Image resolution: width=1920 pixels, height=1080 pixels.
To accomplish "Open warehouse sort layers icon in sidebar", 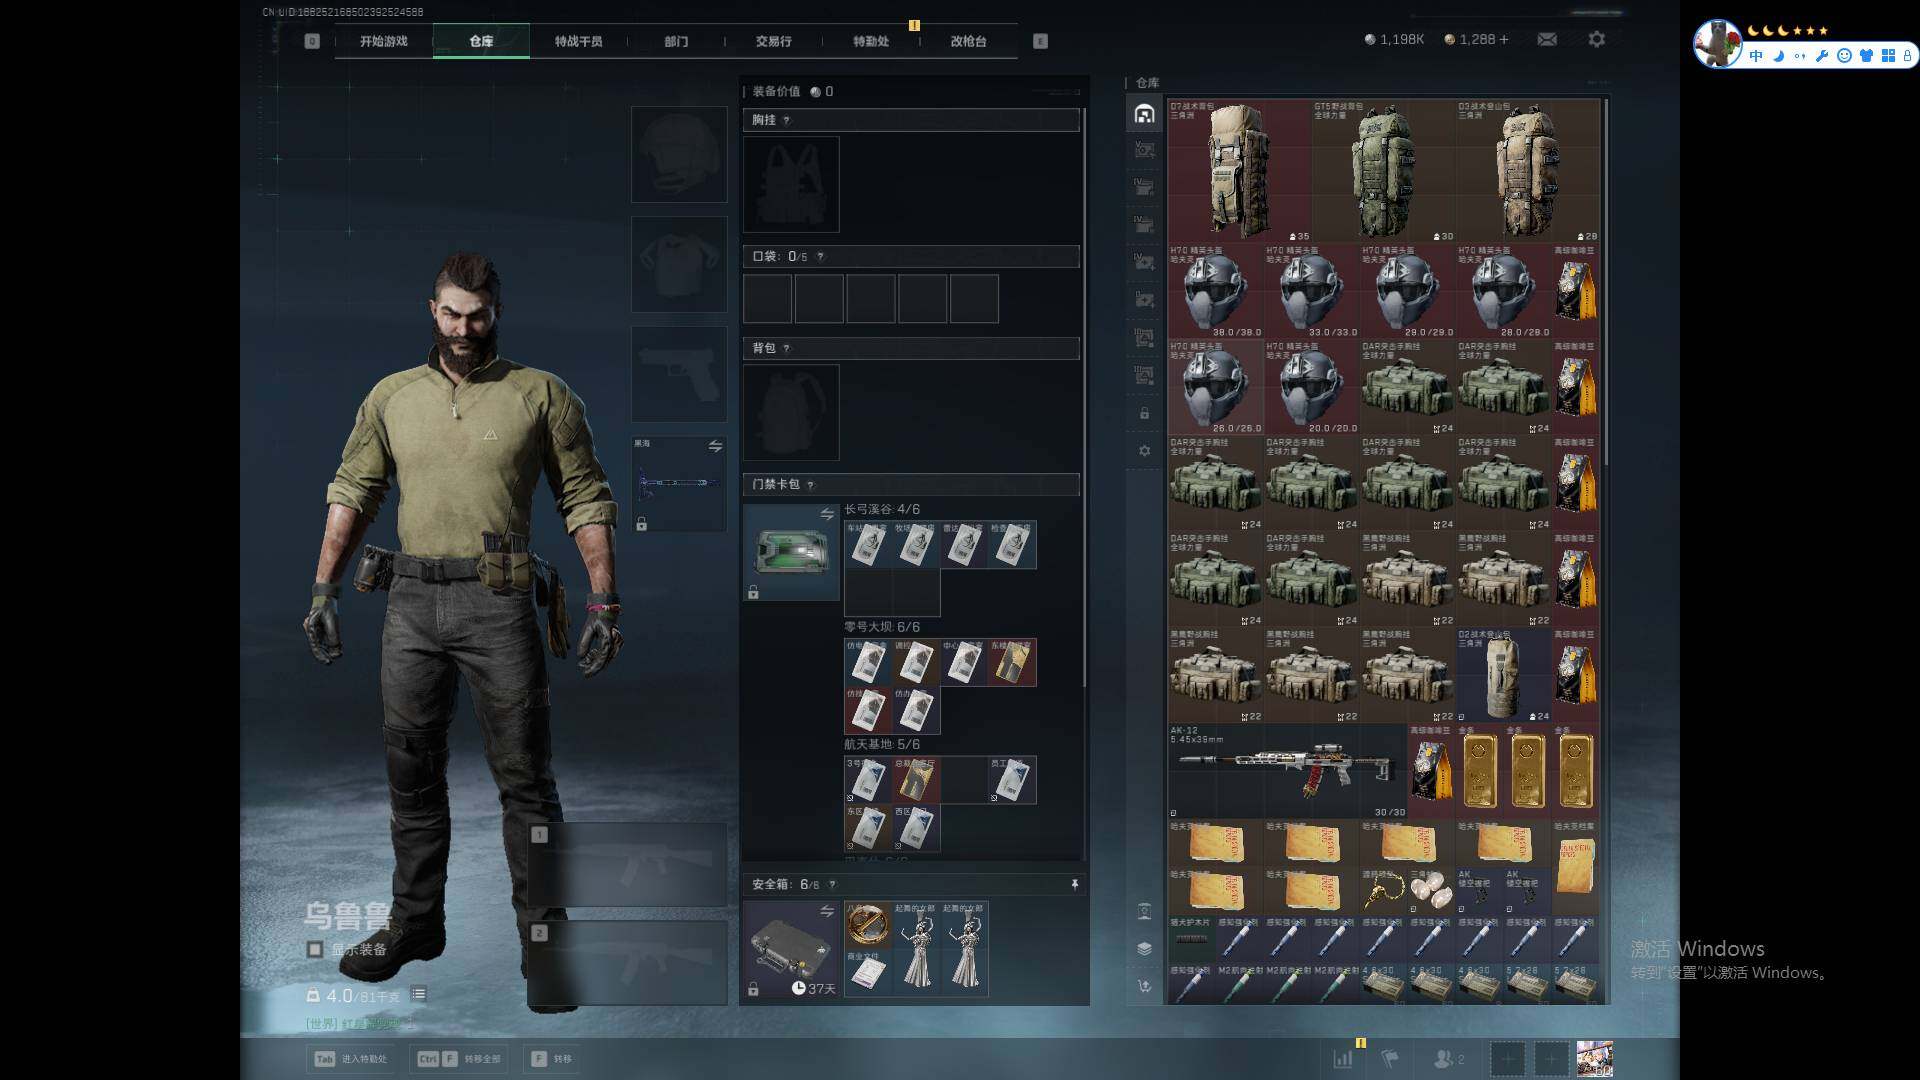I will click(1144, 948).
